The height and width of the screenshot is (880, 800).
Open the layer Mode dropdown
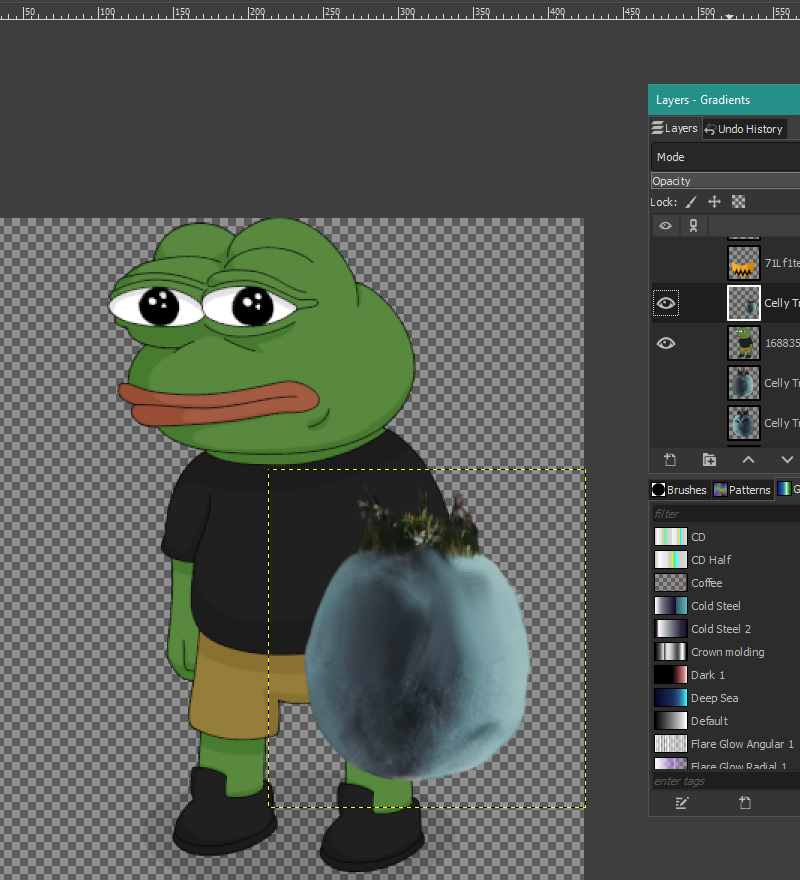[x=725, y=157]
